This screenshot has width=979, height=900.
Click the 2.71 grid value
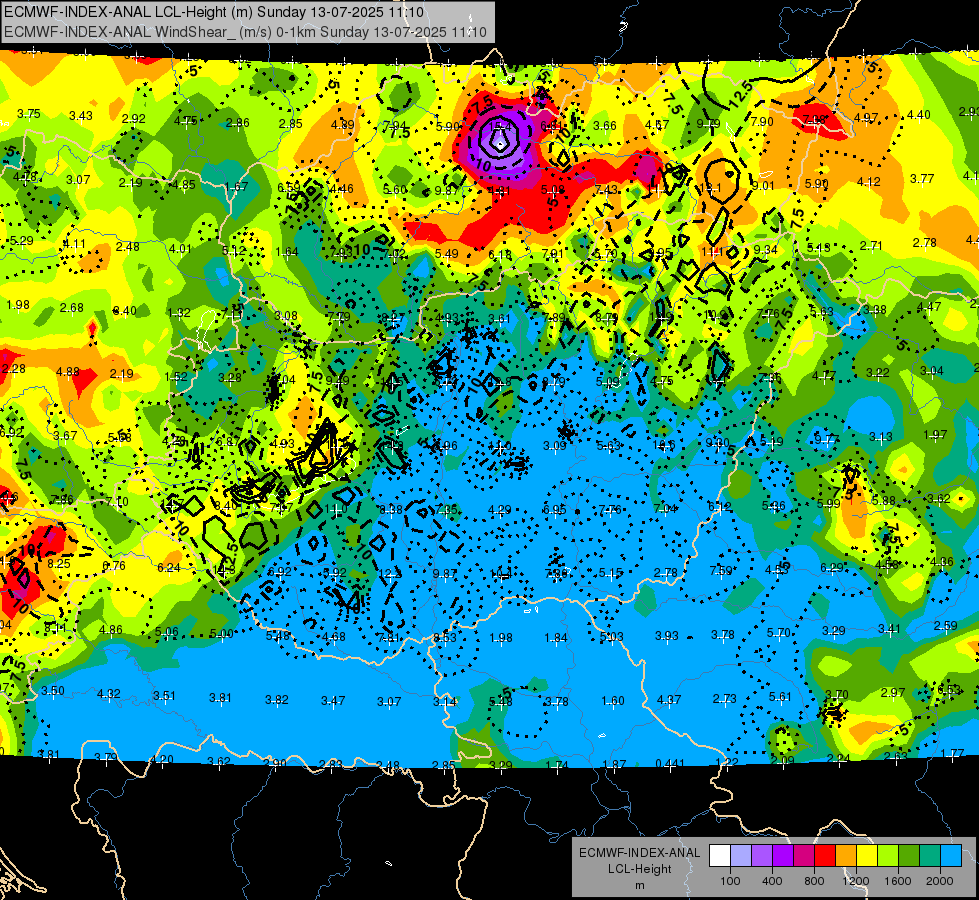(x=871, y=245)
